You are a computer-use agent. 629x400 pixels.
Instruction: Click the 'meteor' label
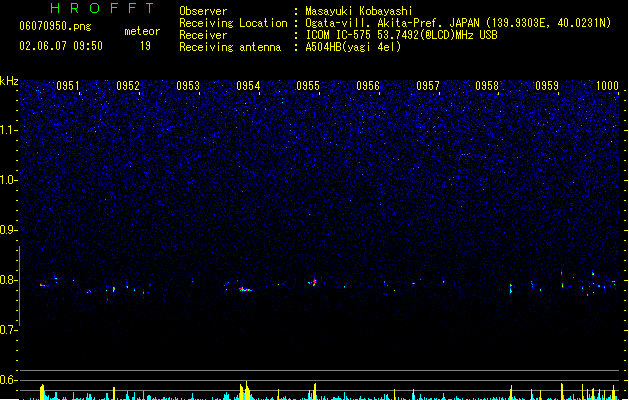[142, 31]
